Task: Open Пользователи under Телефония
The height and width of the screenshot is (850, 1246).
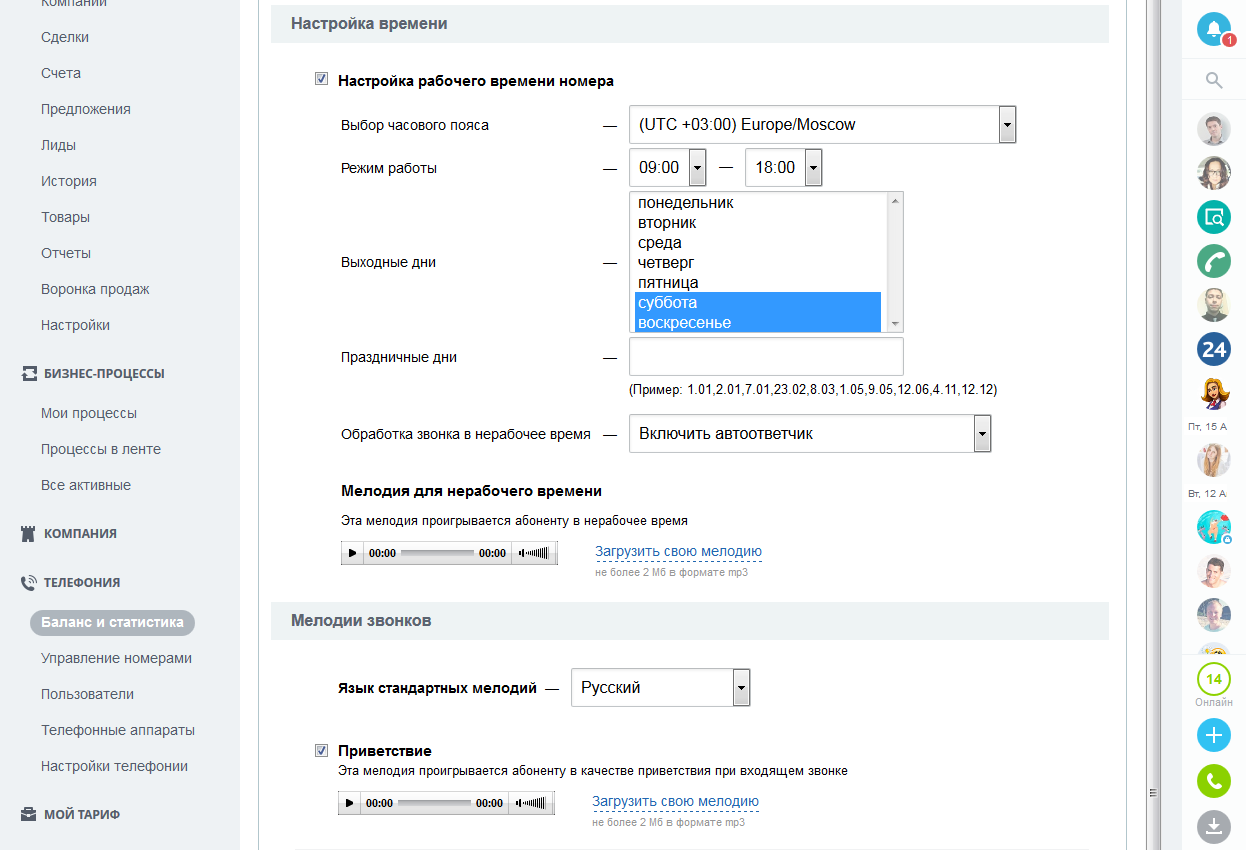Action: click(87, 694)
